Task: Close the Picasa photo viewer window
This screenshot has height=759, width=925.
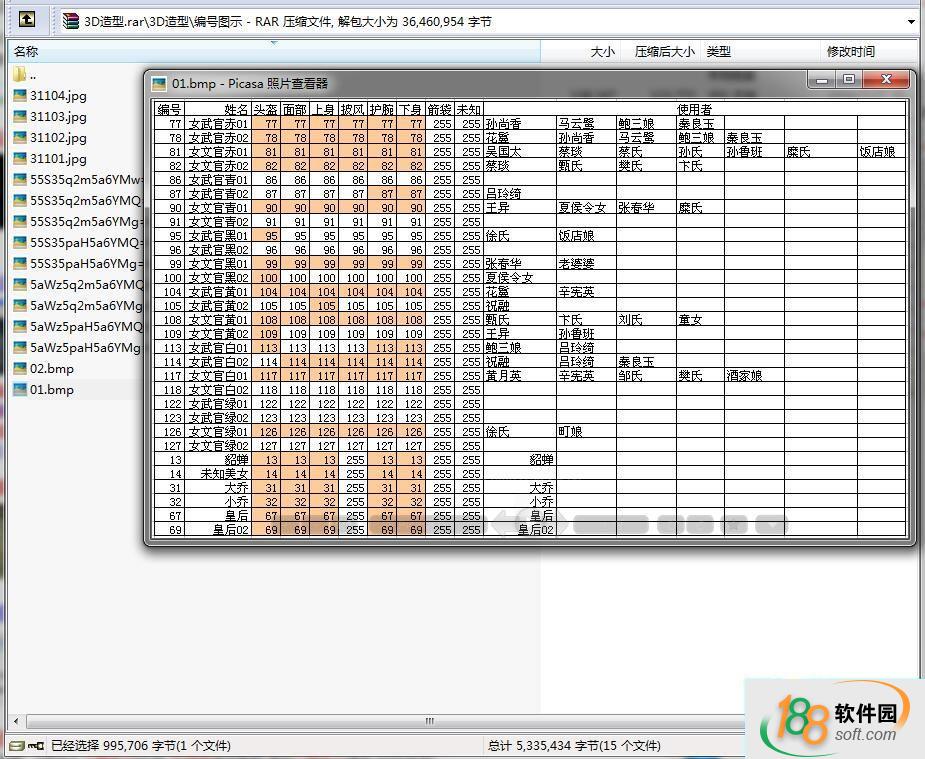Action: coord(886,80)
